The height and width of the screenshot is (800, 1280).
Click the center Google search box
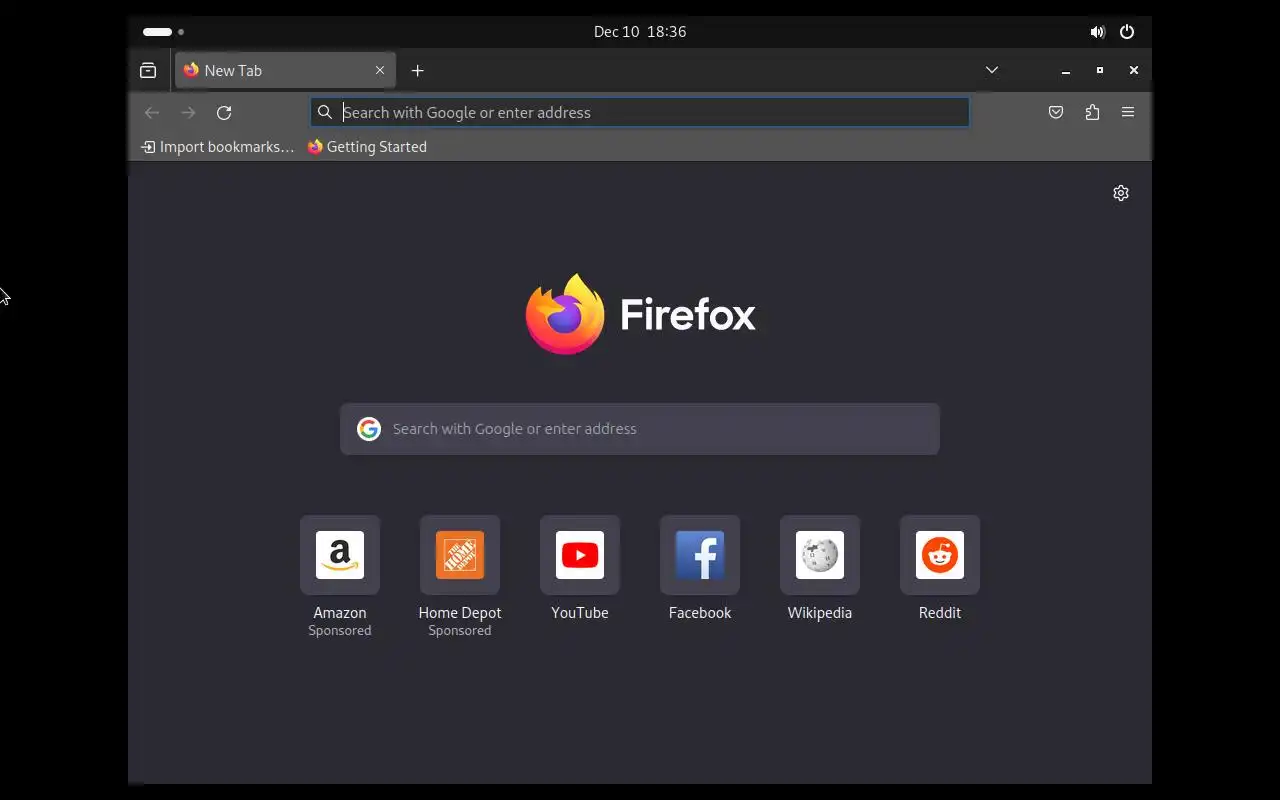click(640, 429)
